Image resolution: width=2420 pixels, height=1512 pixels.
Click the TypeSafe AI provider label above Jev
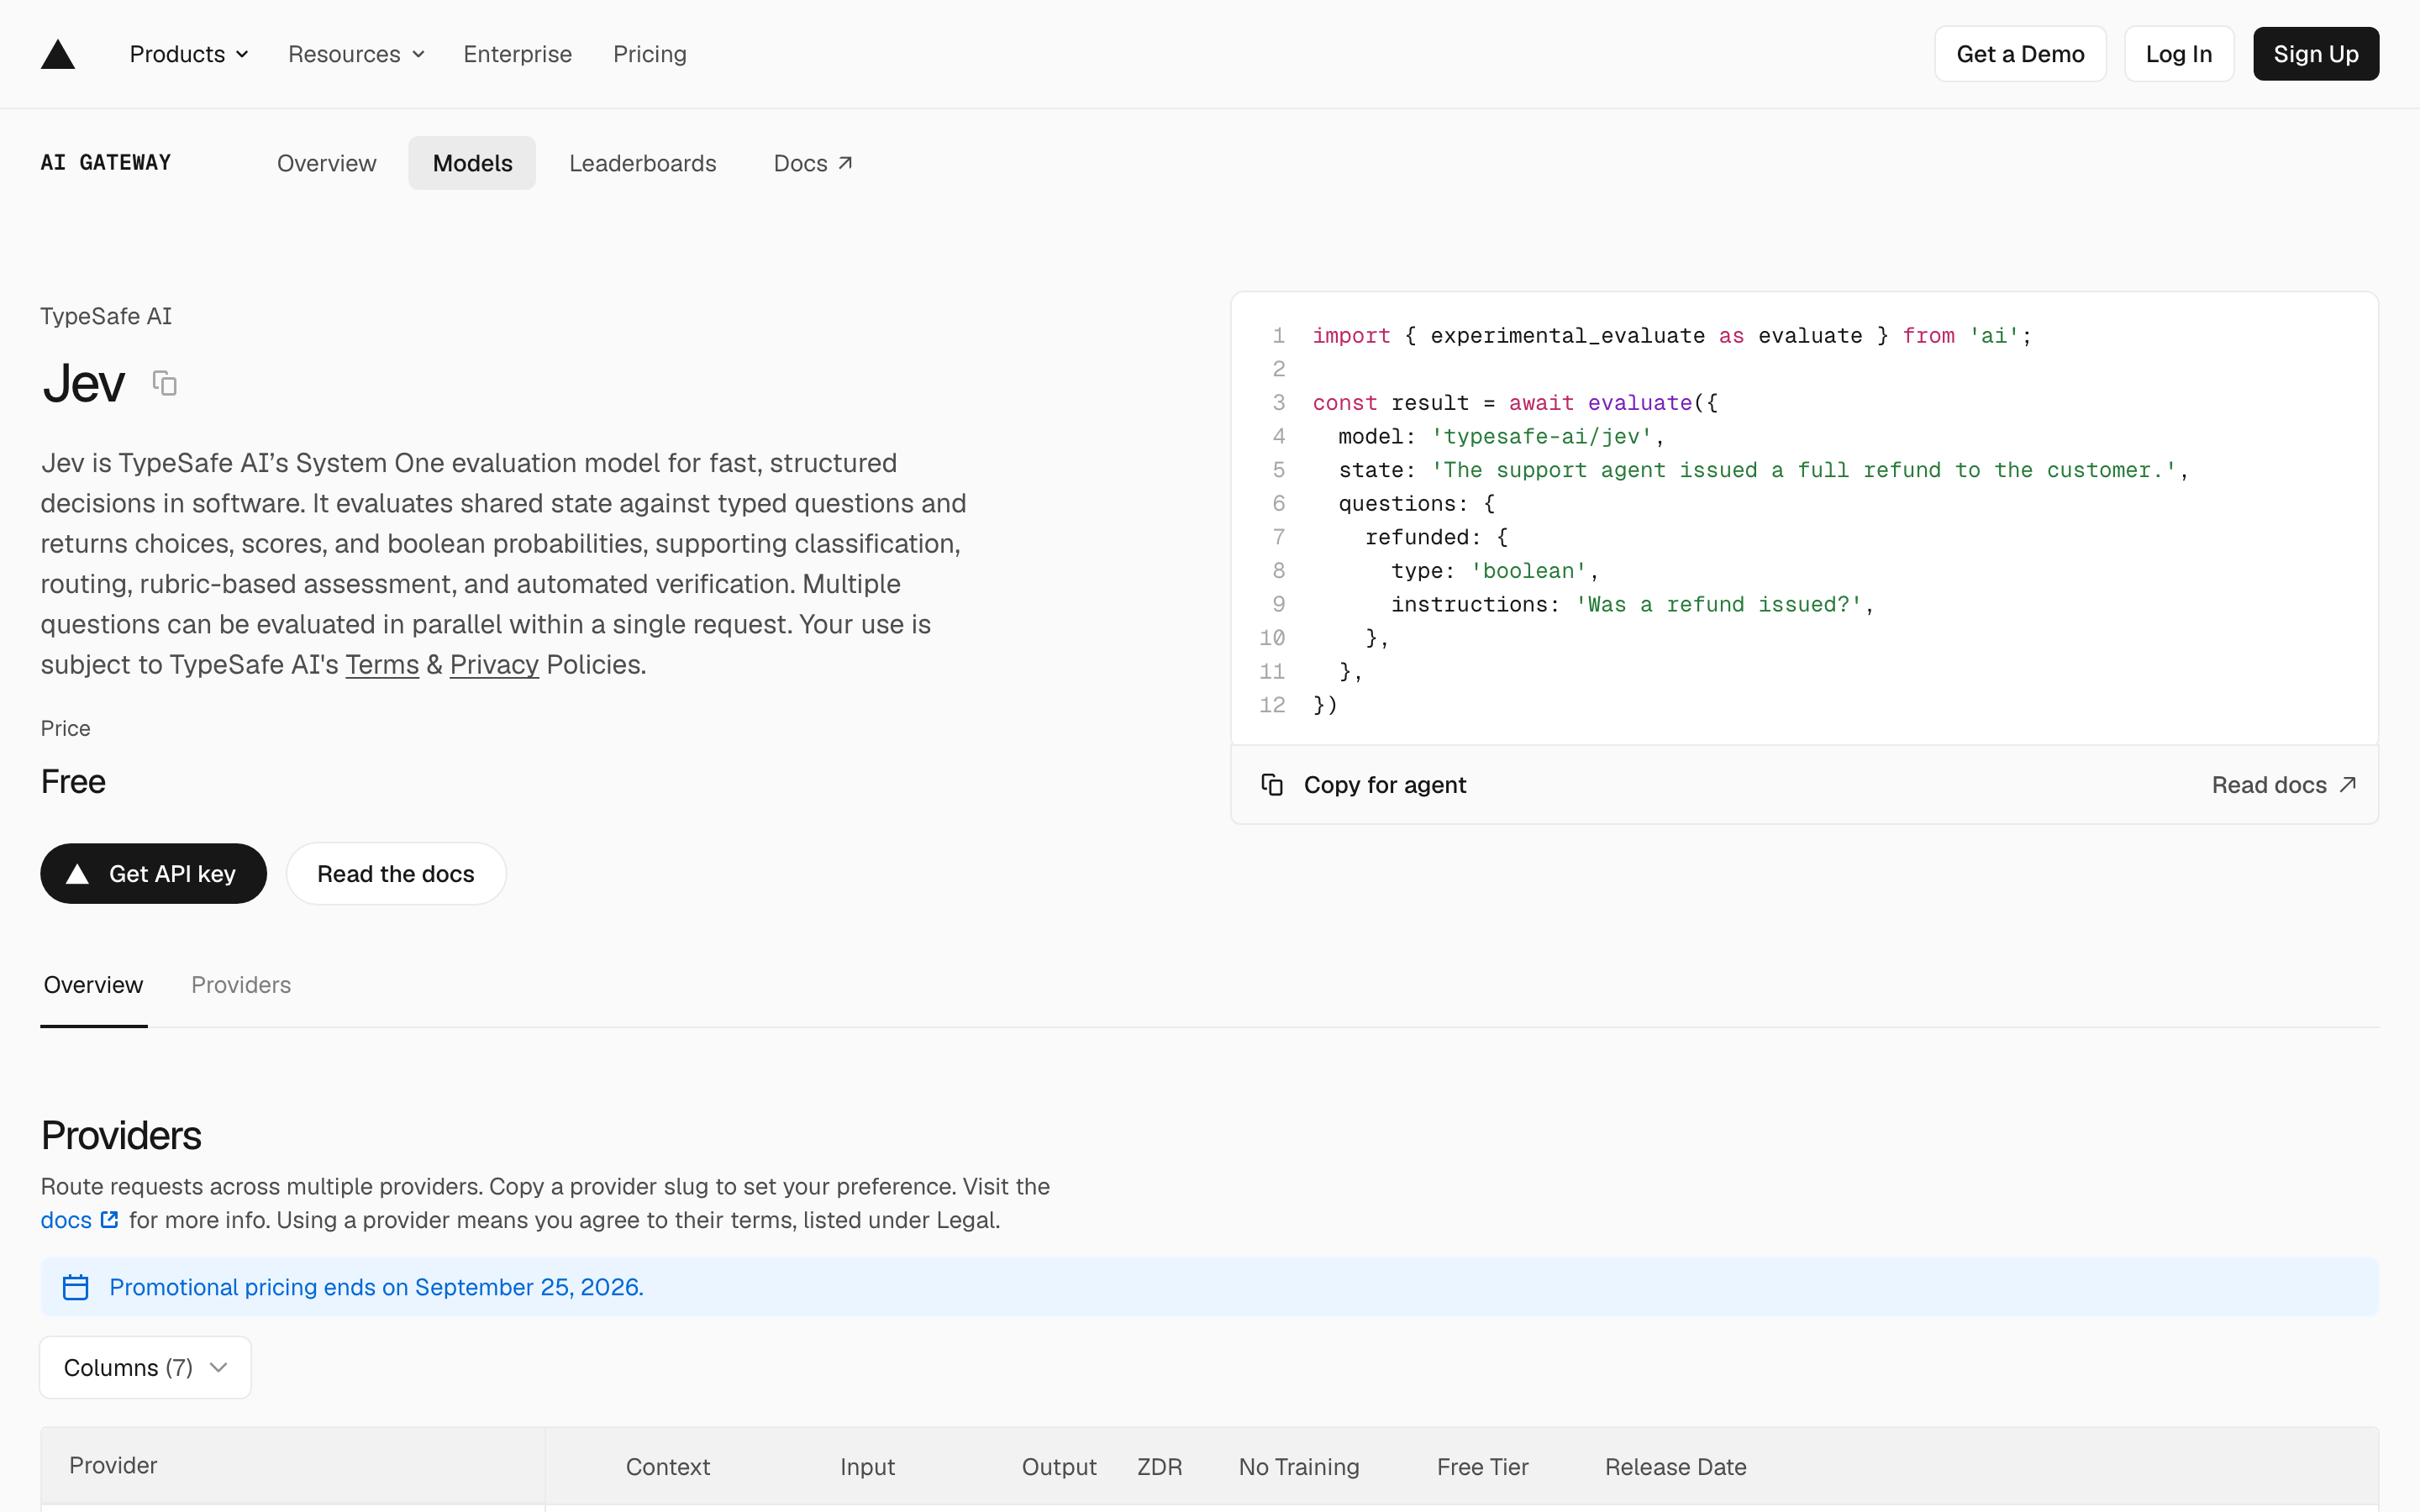click(106, 316)
